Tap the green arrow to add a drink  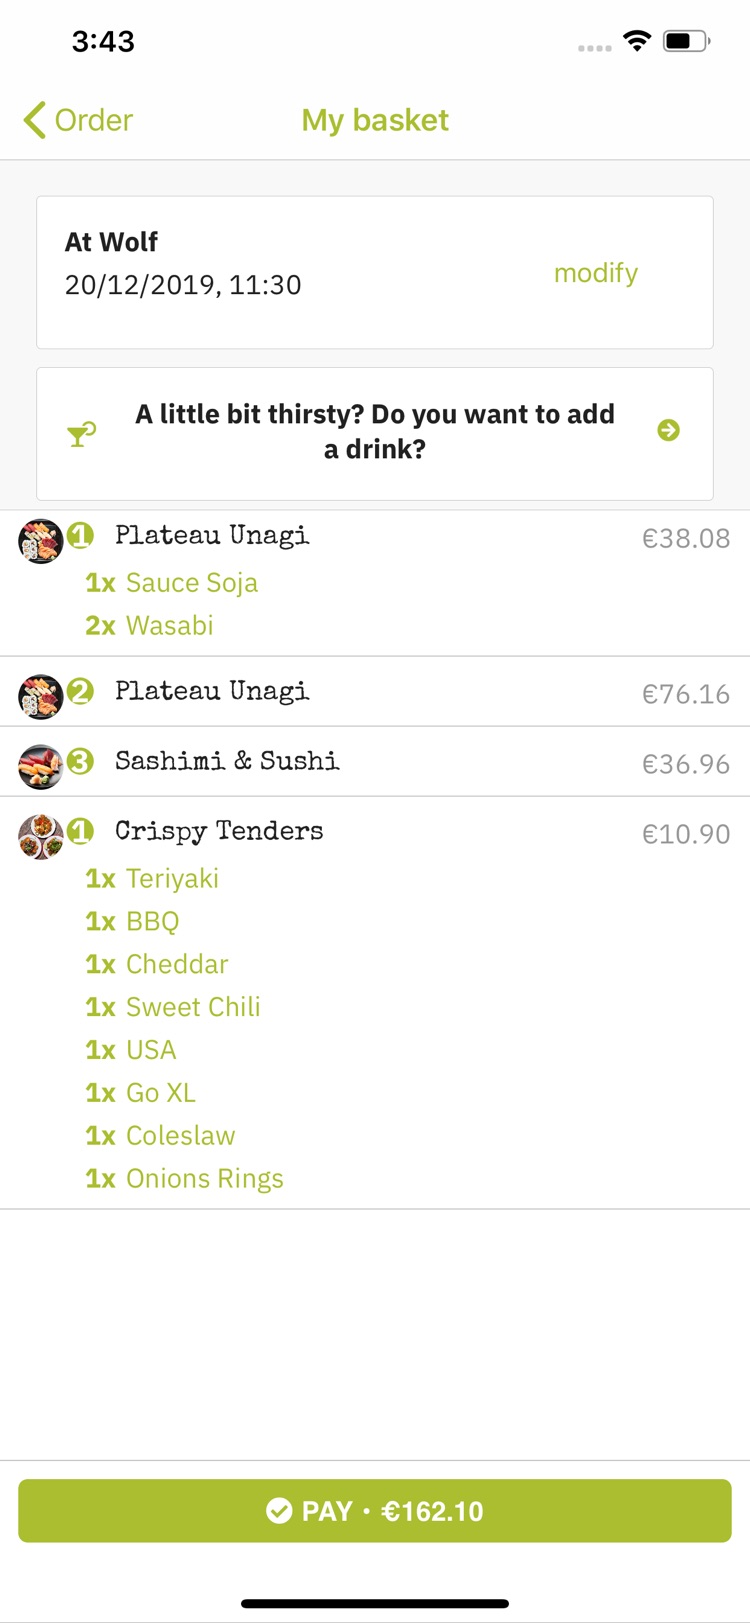coord(669,430)
